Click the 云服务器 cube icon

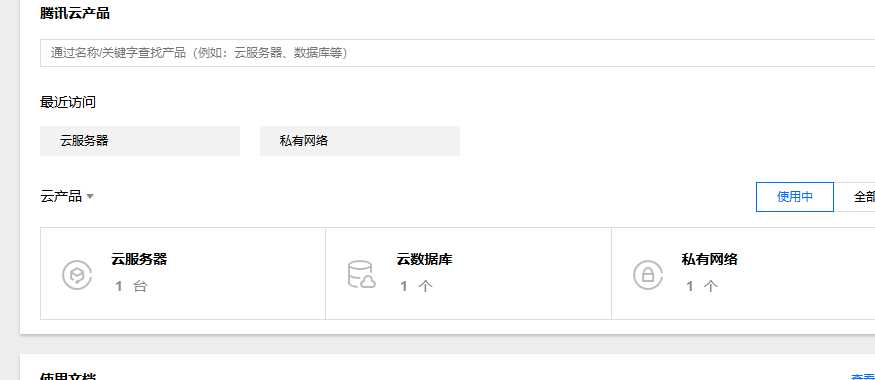(x=76, y=275)
